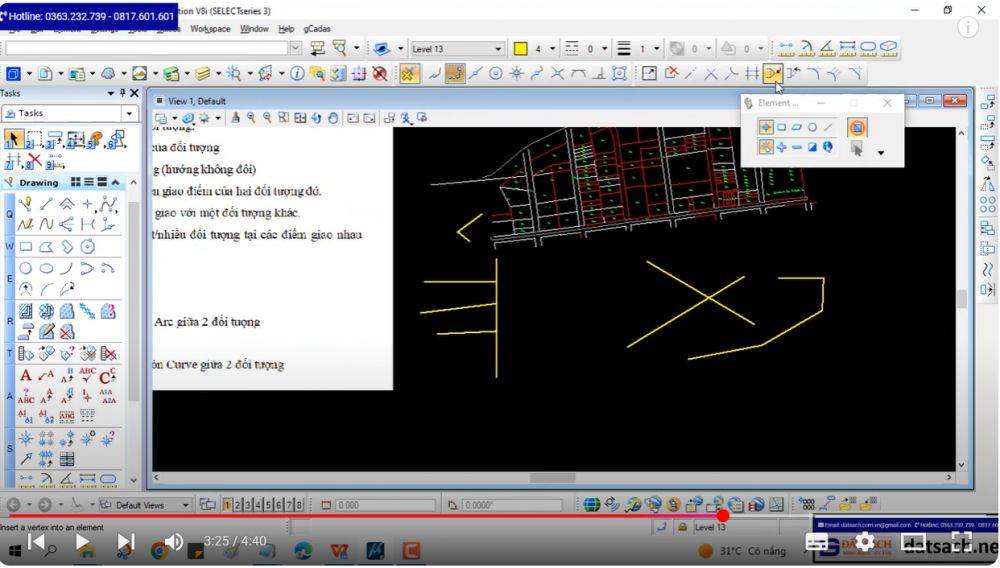Open the Workspace menu

[x=210, y=29]
